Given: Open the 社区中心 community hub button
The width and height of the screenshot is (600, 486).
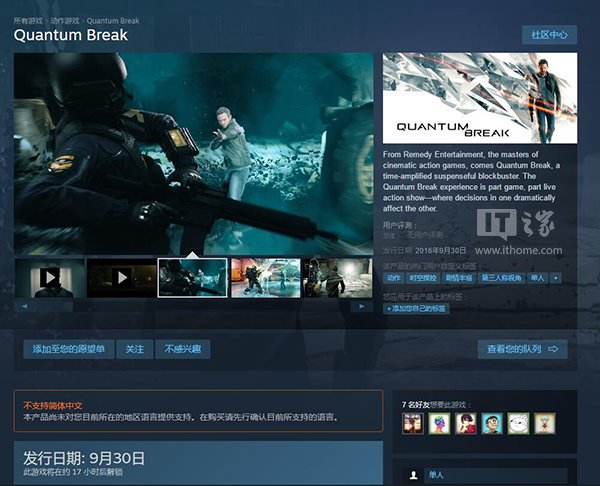Looking at the screenshot, I should pyautogui.click(x=549, y=35).
